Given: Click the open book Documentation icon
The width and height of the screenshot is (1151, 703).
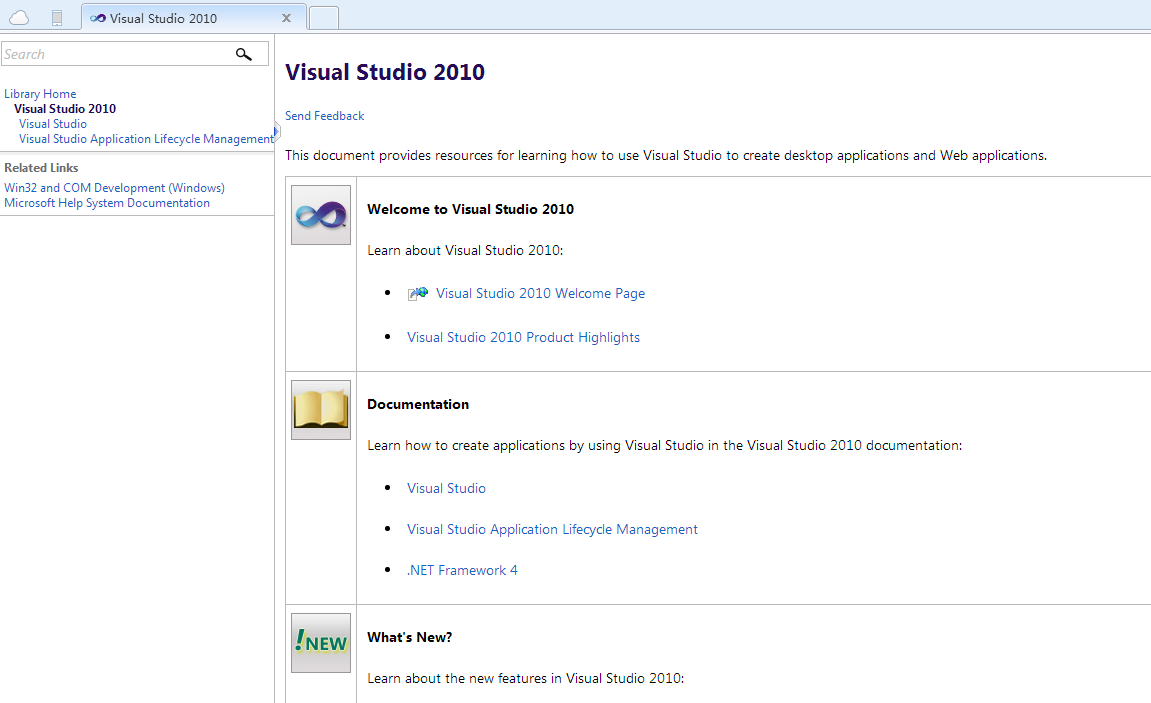Looking at the screenshot, I should point(321,410).
